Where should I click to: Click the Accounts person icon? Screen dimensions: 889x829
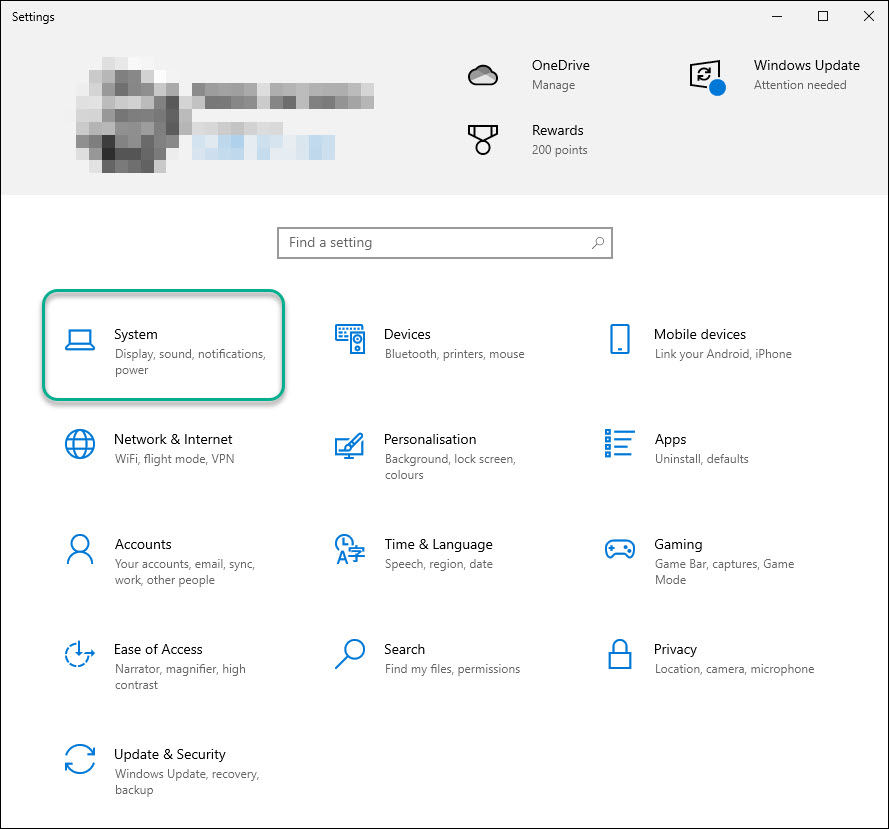pos(80,549)
